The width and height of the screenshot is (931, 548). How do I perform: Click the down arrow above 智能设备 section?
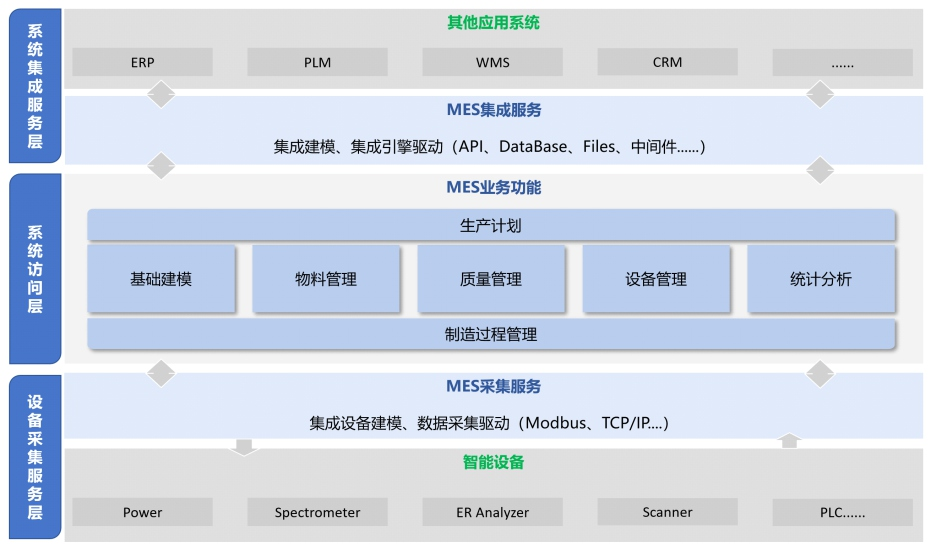tap(244, 447)
